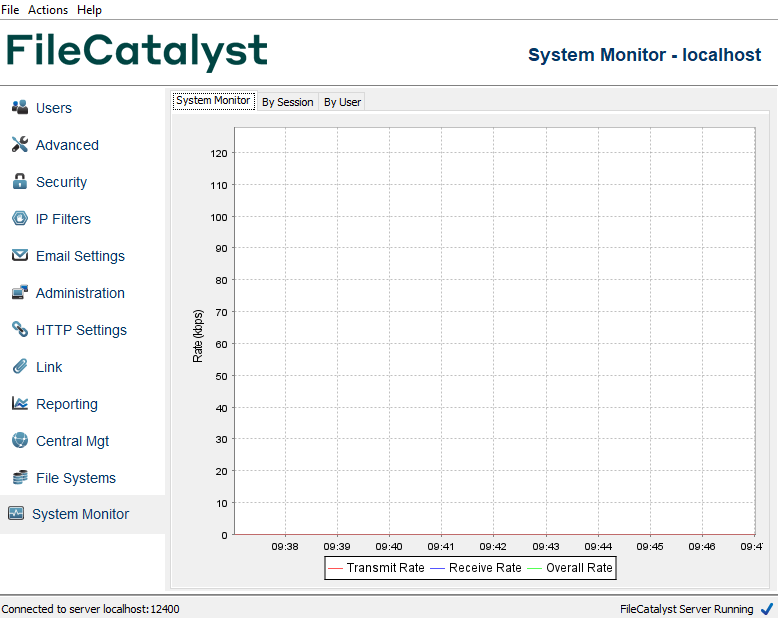The height and width of the screenshot is (618, 778).
Task: Click the System Monitor screen icon in the sidebar
Action: pos(16,513)
